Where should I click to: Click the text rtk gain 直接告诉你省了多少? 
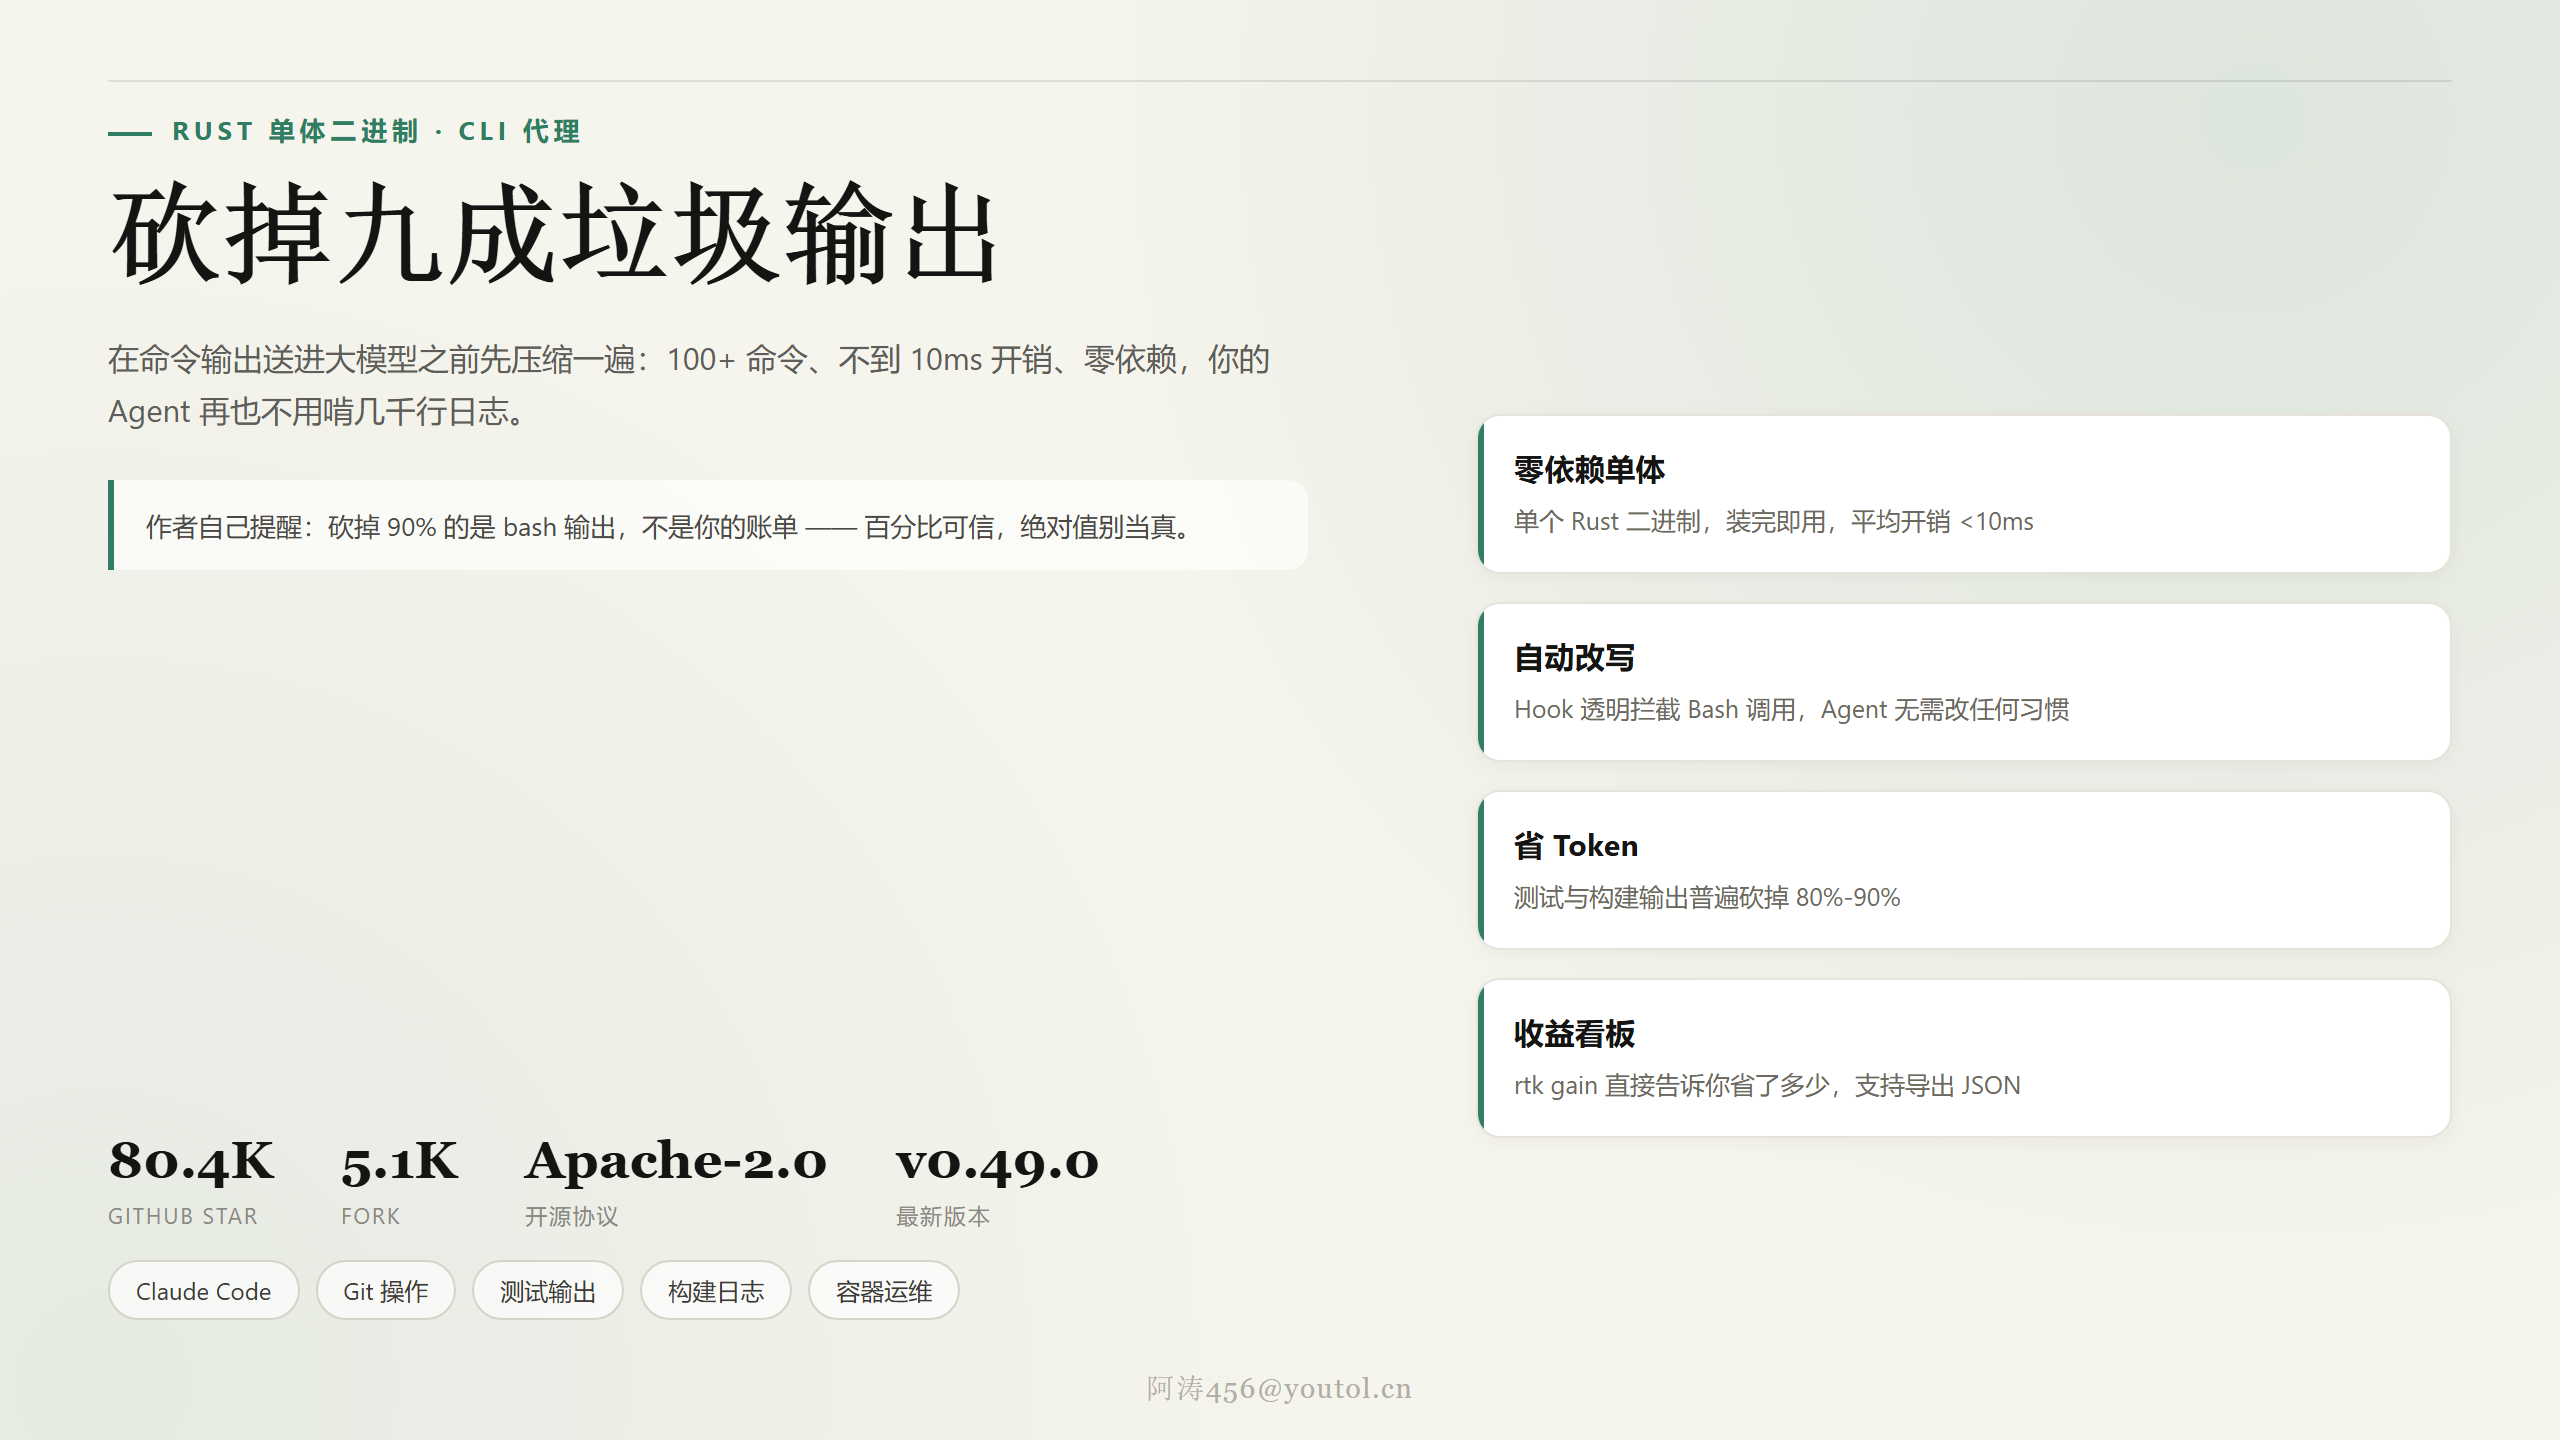pos(1672,1085)
